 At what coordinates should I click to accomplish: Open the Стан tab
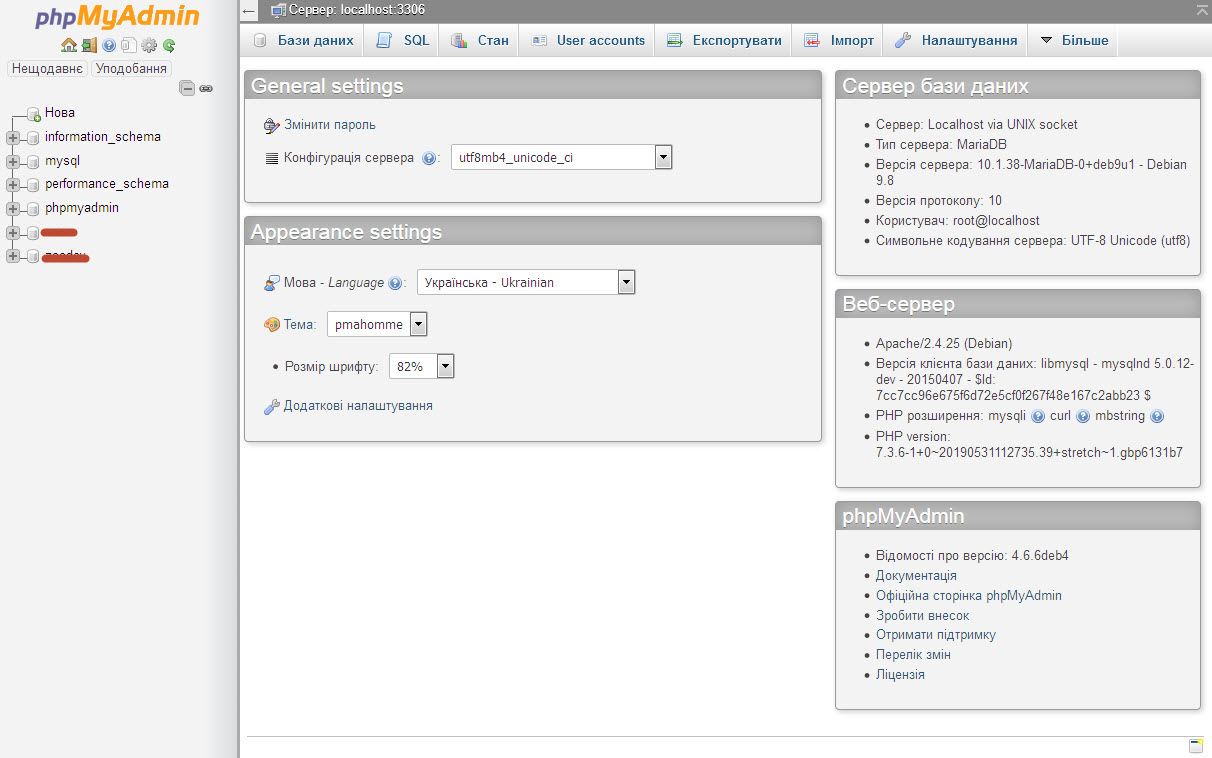pos(480,40)
